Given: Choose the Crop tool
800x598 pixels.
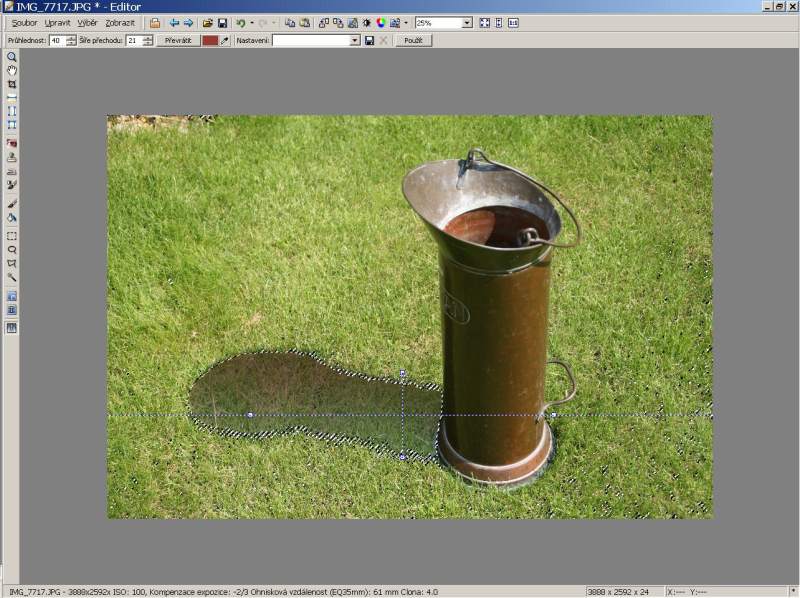Looking at the screenshot, I should pos(12,85).
